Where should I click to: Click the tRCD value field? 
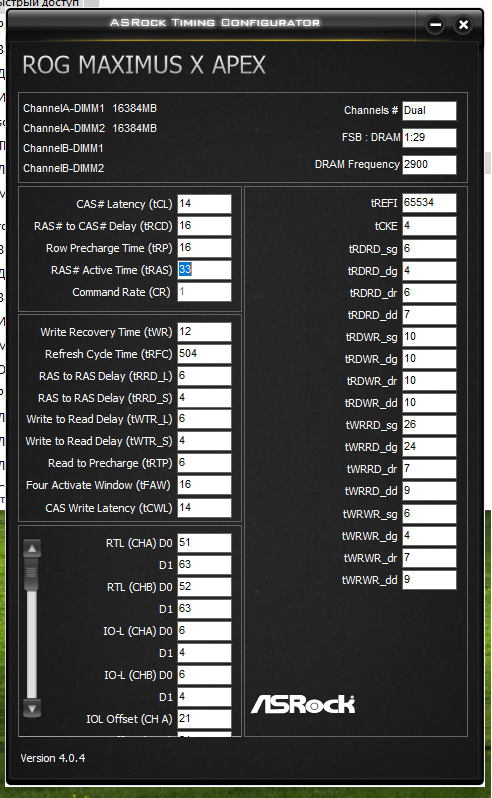click(x=204, y=225)
